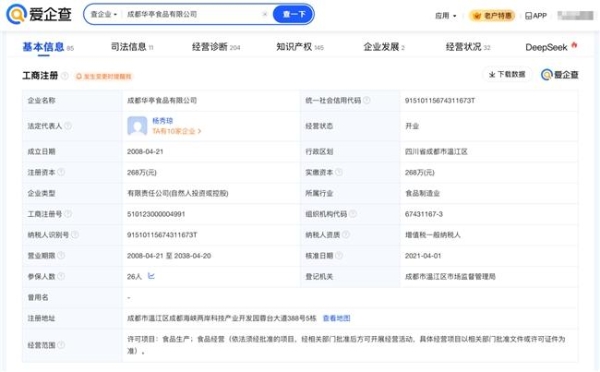Click the help icon next to 工商注册号

coord(68,214)
